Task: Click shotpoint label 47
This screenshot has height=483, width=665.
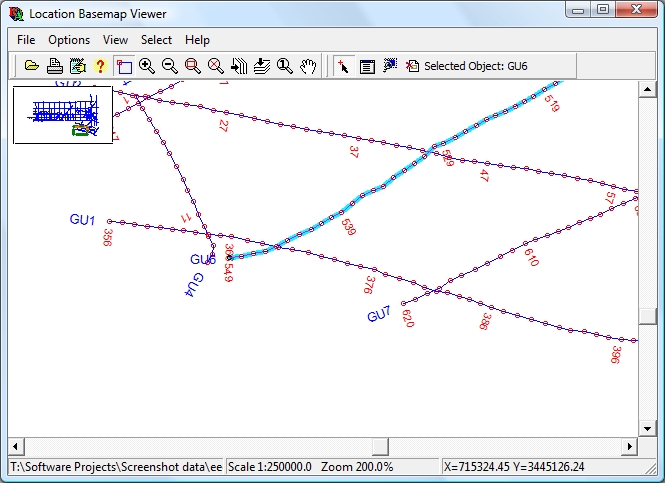Action: coord(484,175)
